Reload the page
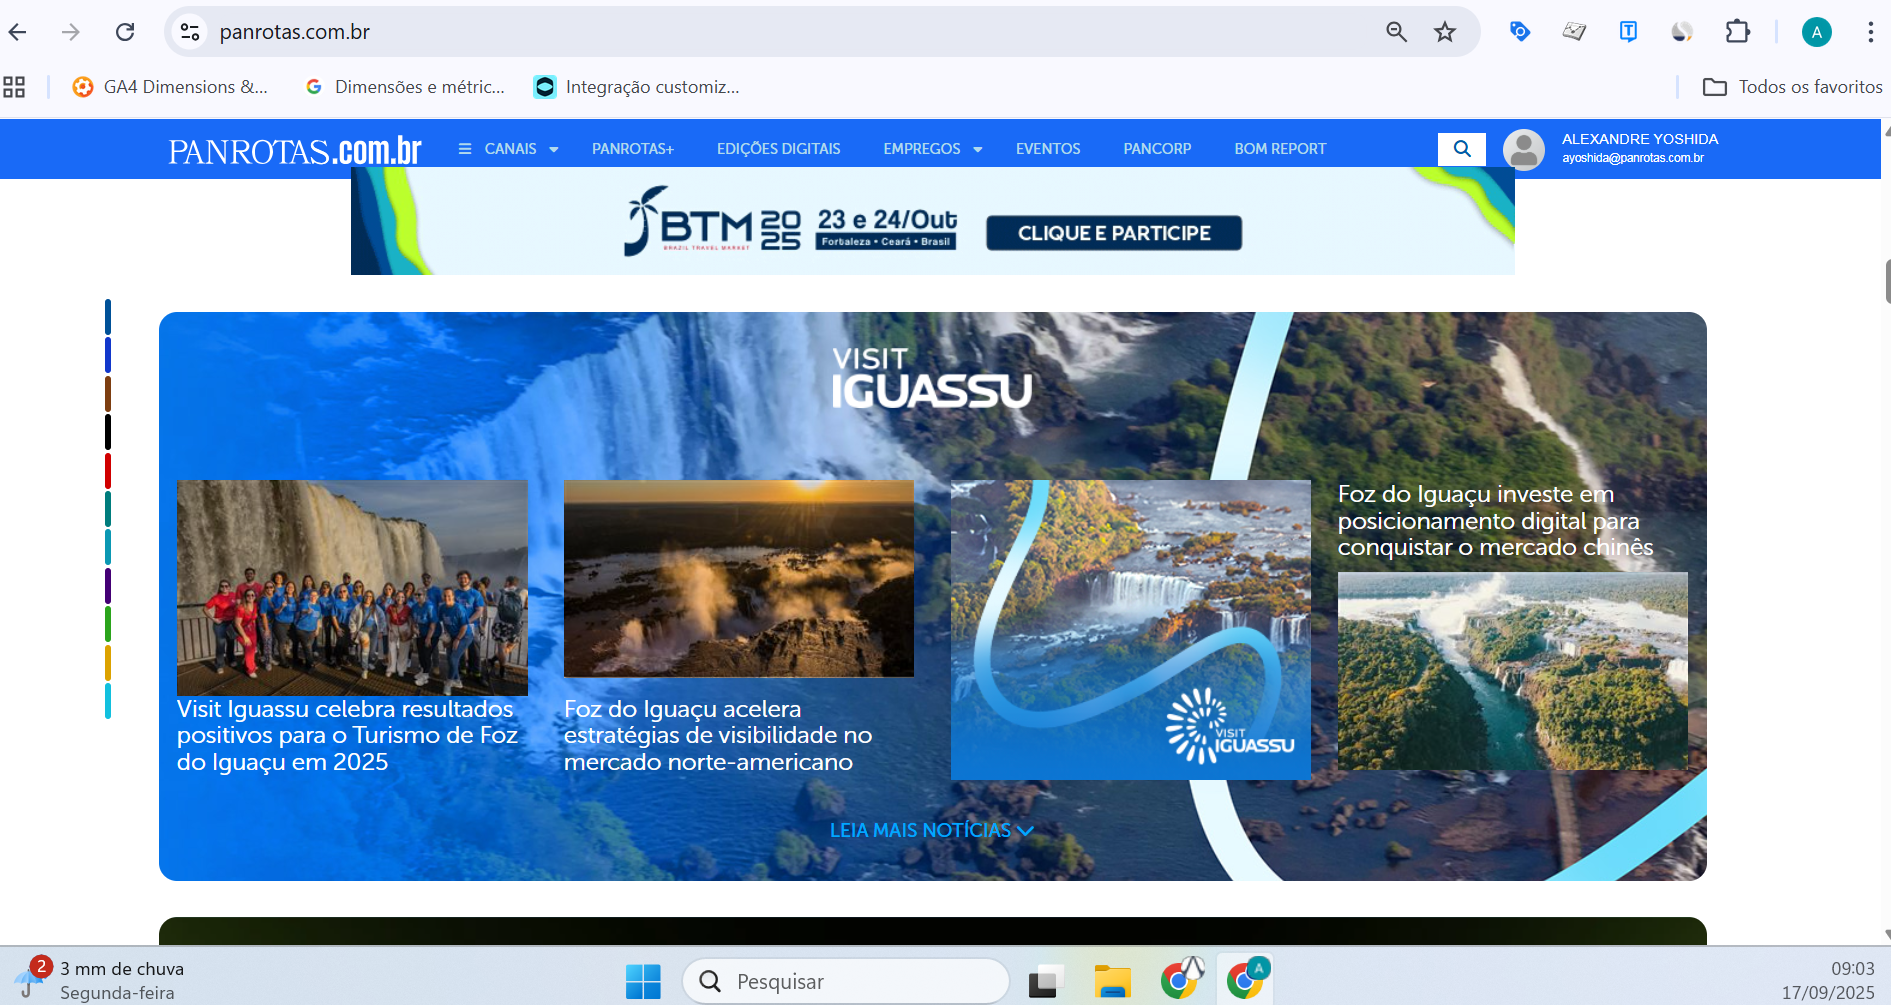The image size is (1891, 1005). [125, 32]
